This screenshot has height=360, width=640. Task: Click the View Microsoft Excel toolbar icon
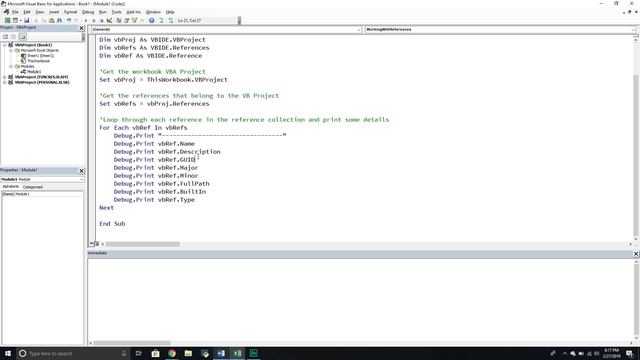[7, 20]
